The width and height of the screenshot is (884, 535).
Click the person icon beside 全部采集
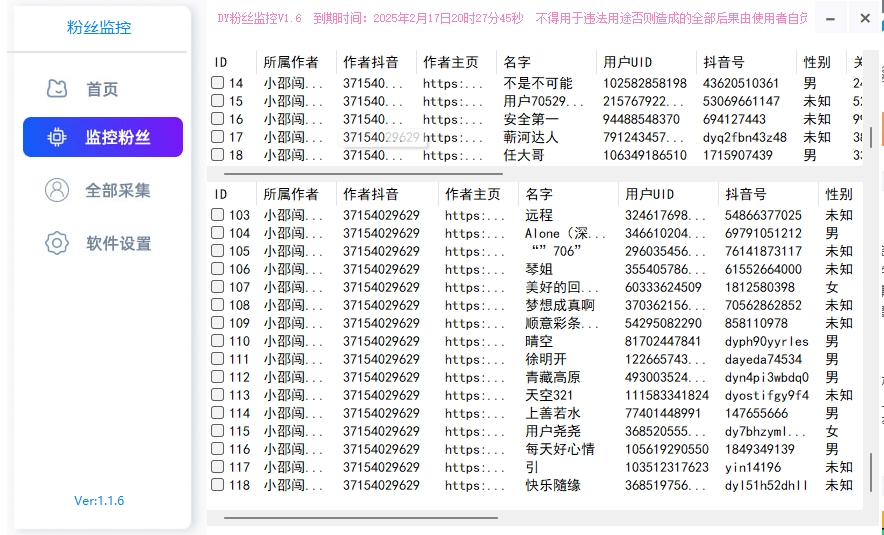point(56,190)
